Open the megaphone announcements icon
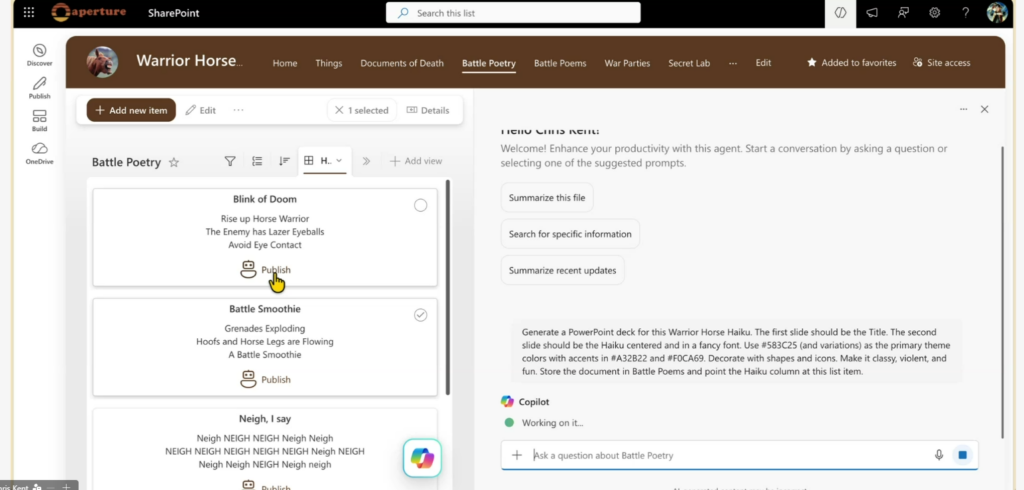 click(x=872, y=12)
